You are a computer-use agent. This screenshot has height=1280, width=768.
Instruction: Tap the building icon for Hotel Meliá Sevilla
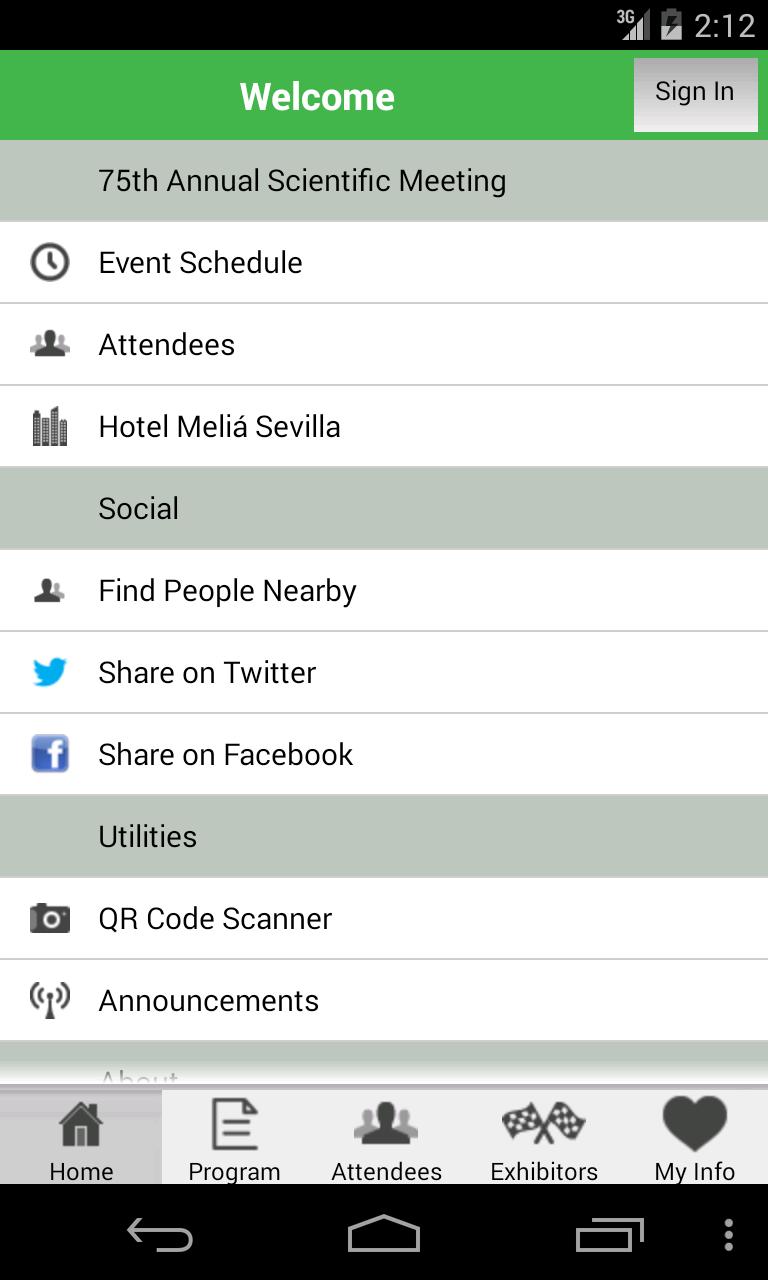coord(49,426)
